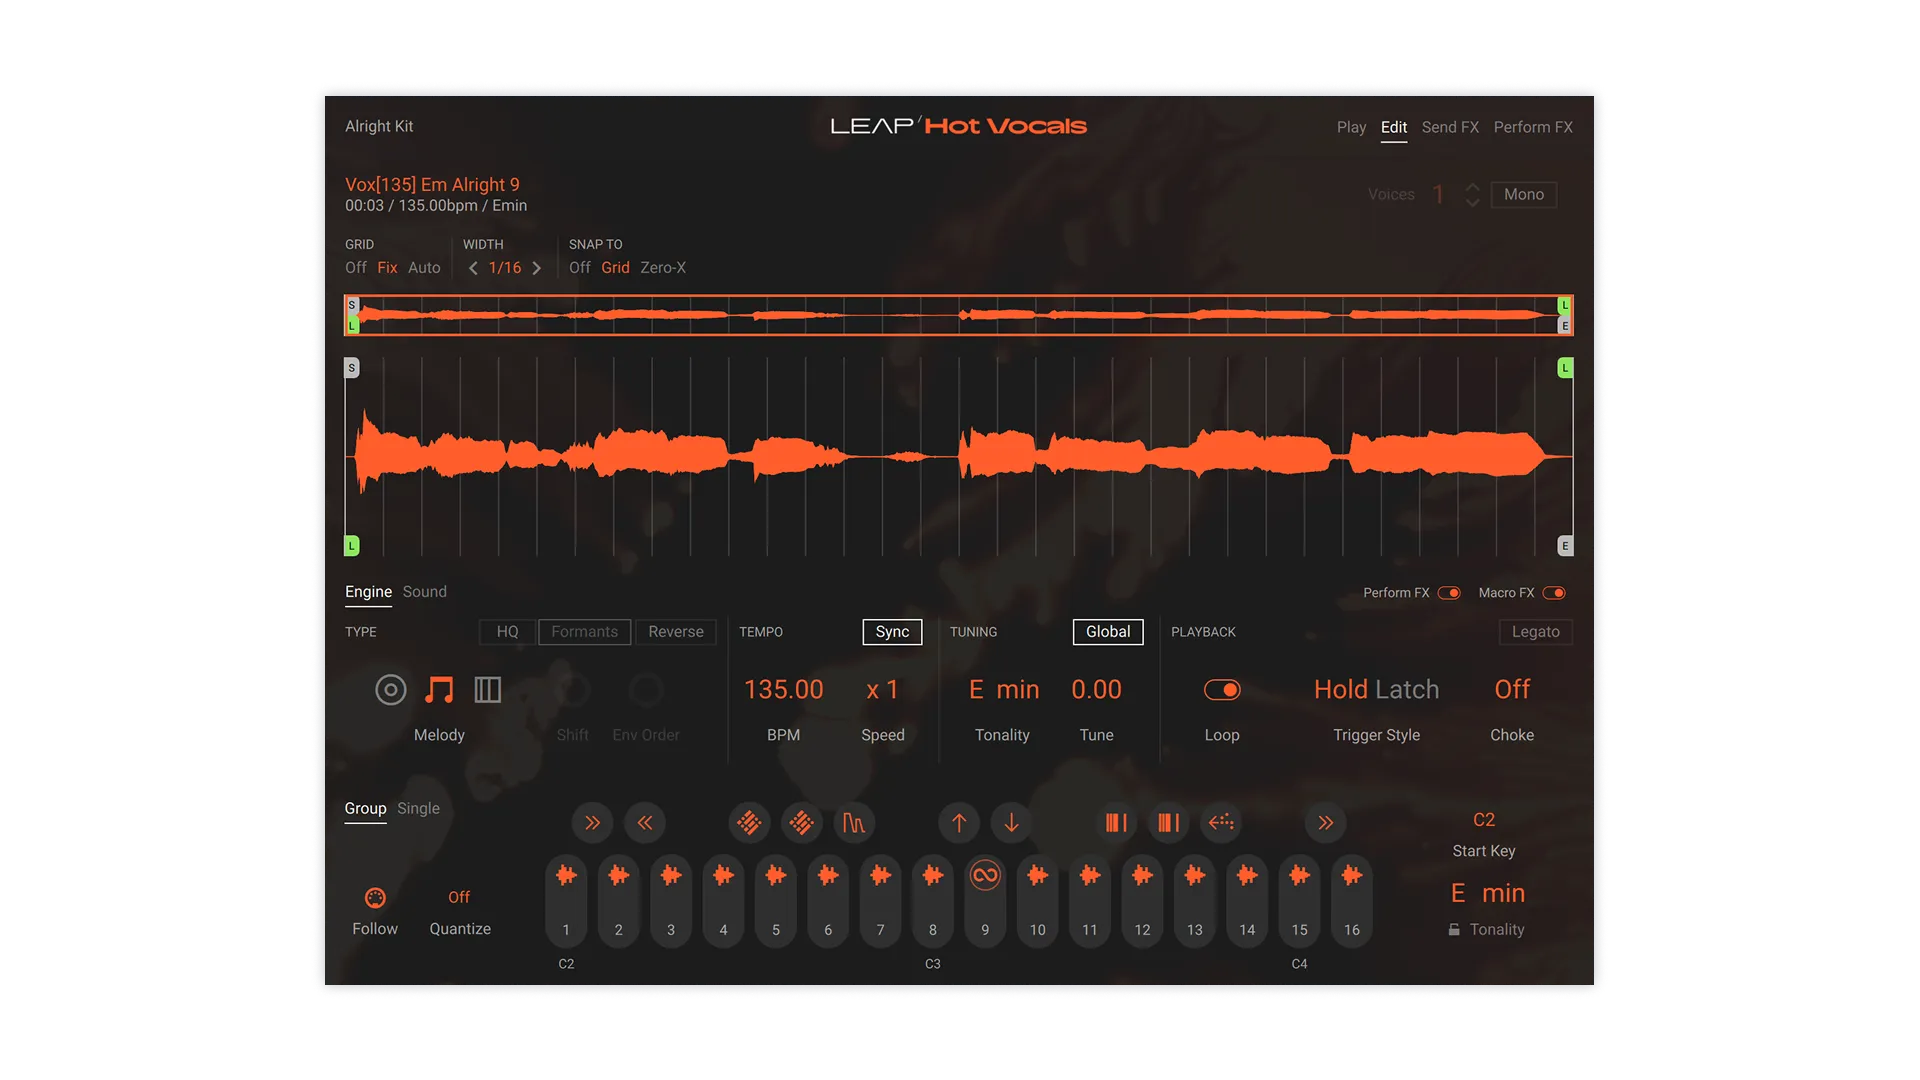
Task: Select the one-shot circle icon in Type section
Action: point(390,689)
